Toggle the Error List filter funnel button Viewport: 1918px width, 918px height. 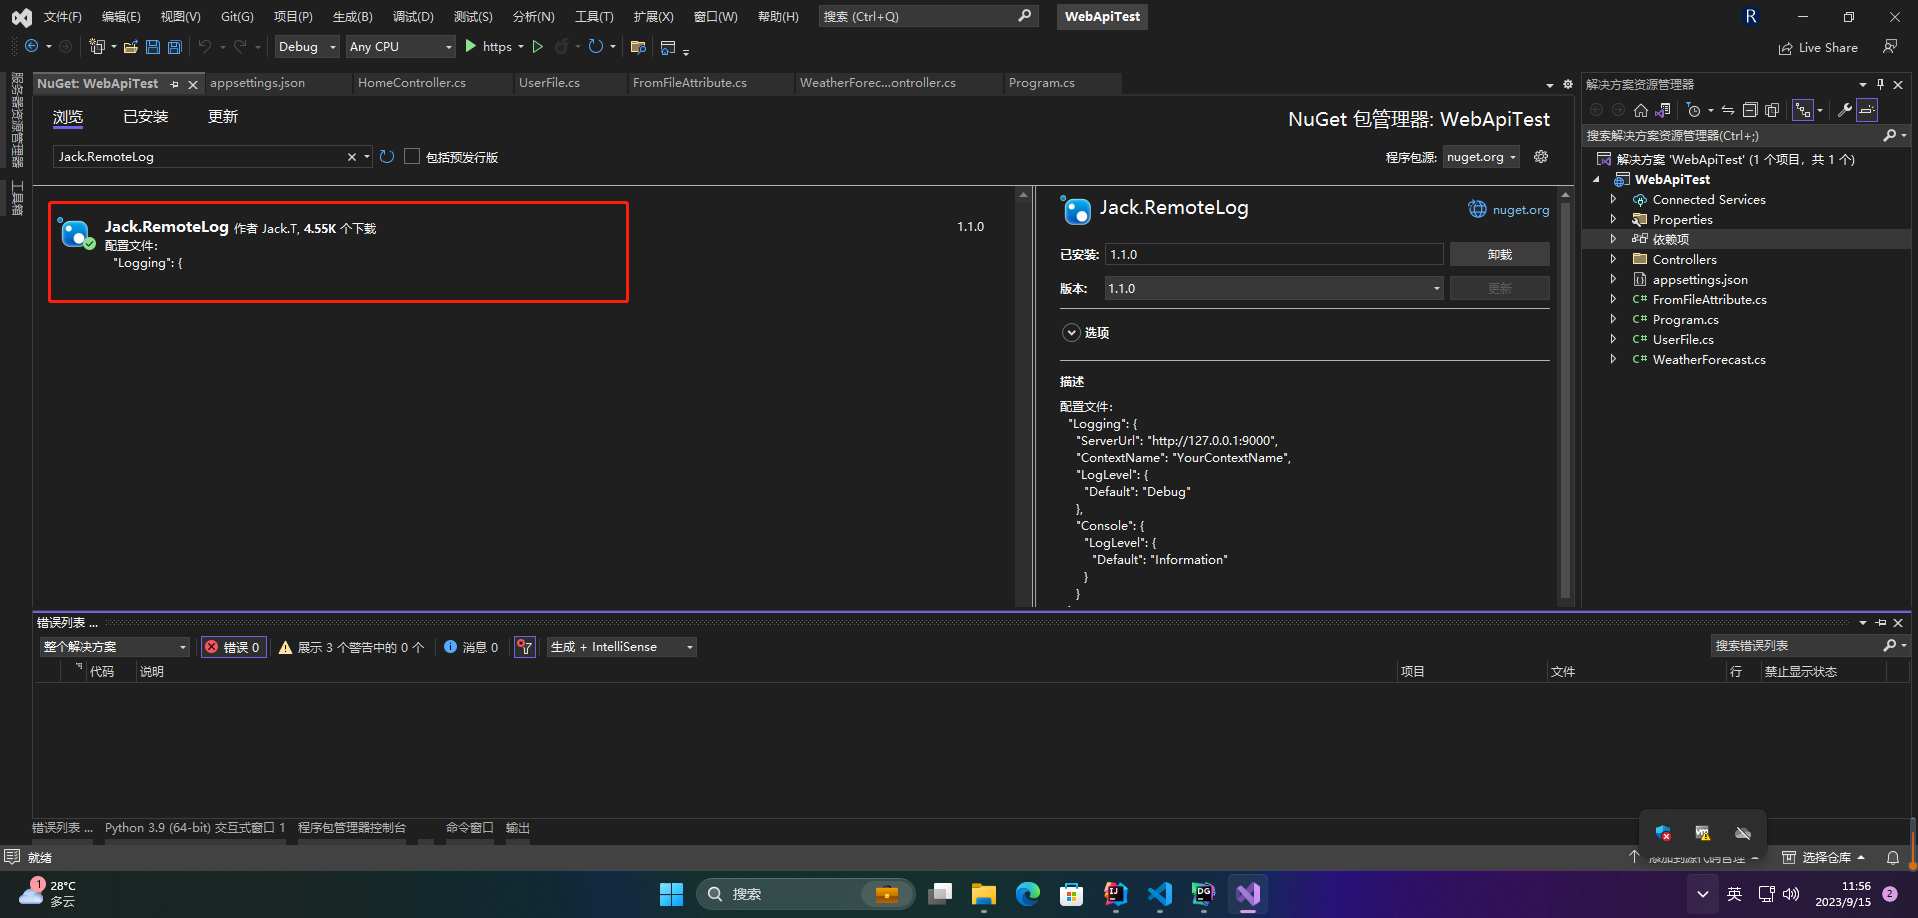coord(525,647)
